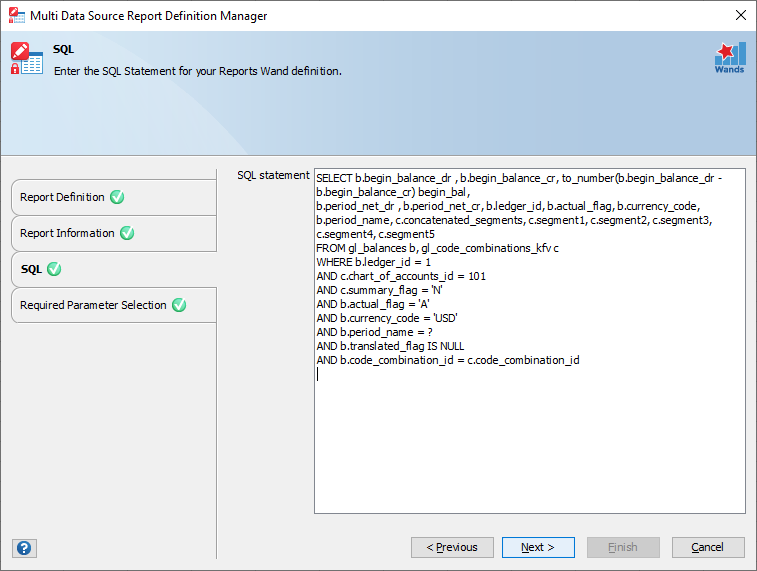Click the green checkmark beside Report Information
The height and width of the screenshot is (571, 757).
127,233
